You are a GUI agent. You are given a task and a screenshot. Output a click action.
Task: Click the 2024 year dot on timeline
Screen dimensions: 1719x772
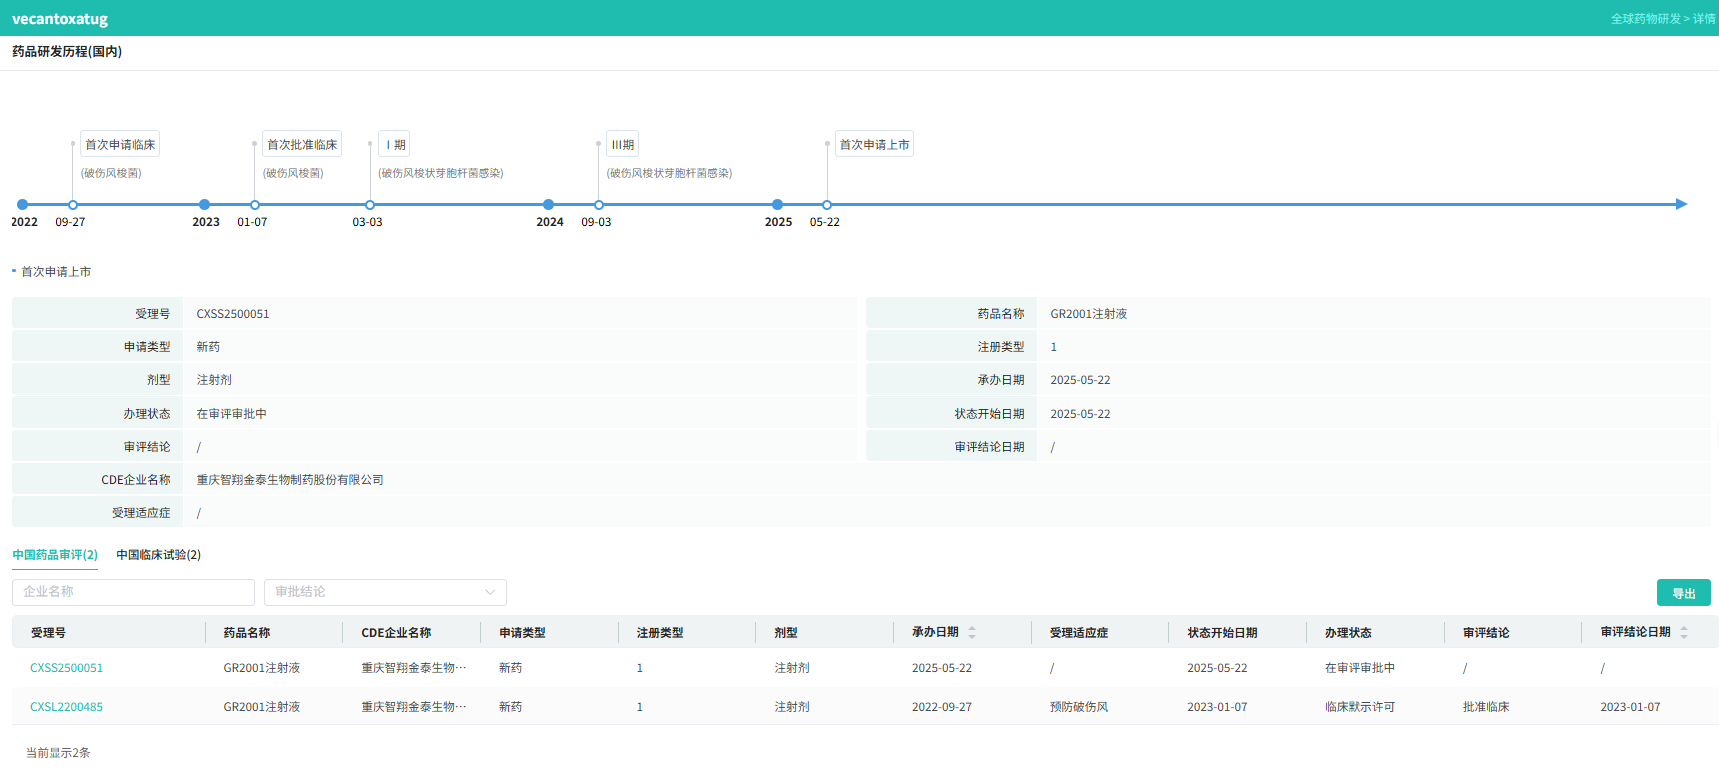click(548, 205)
